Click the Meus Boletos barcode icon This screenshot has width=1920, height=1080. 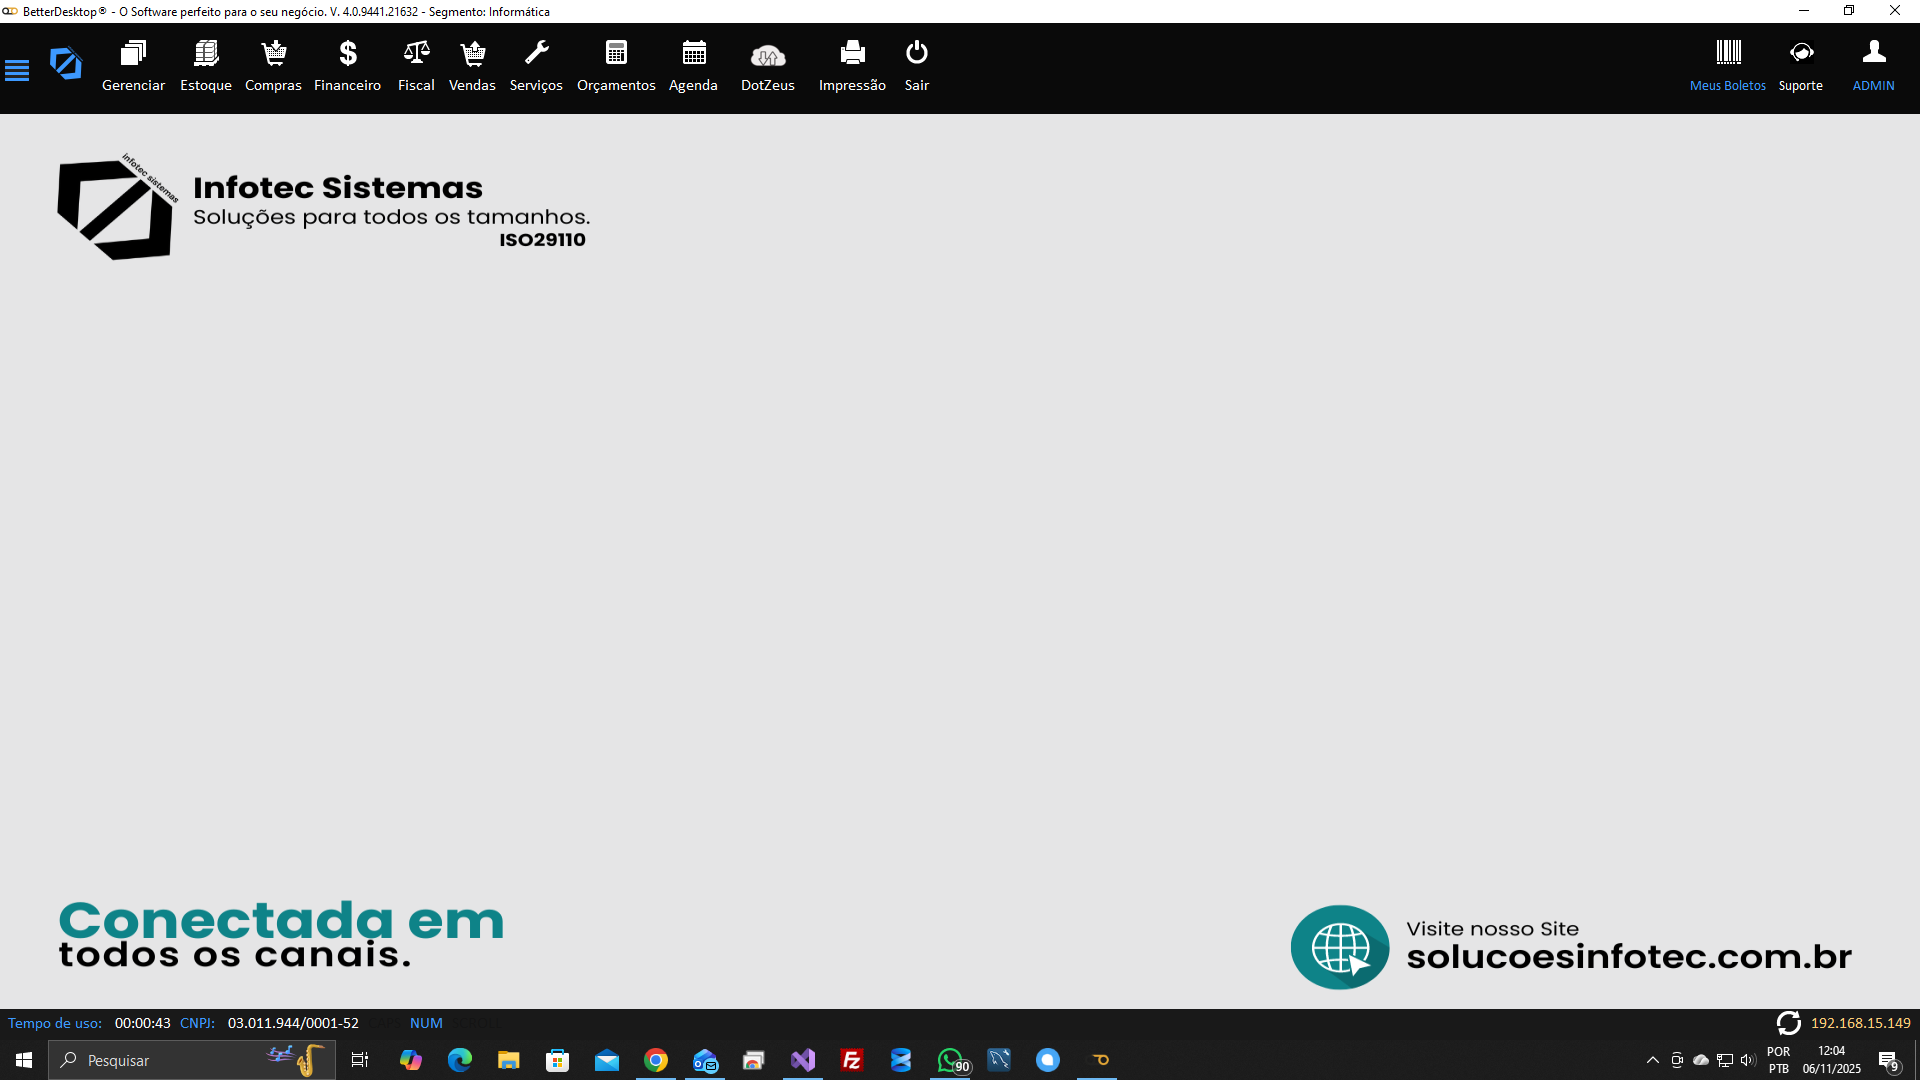pyautogui.click(x=1728, y=55)
